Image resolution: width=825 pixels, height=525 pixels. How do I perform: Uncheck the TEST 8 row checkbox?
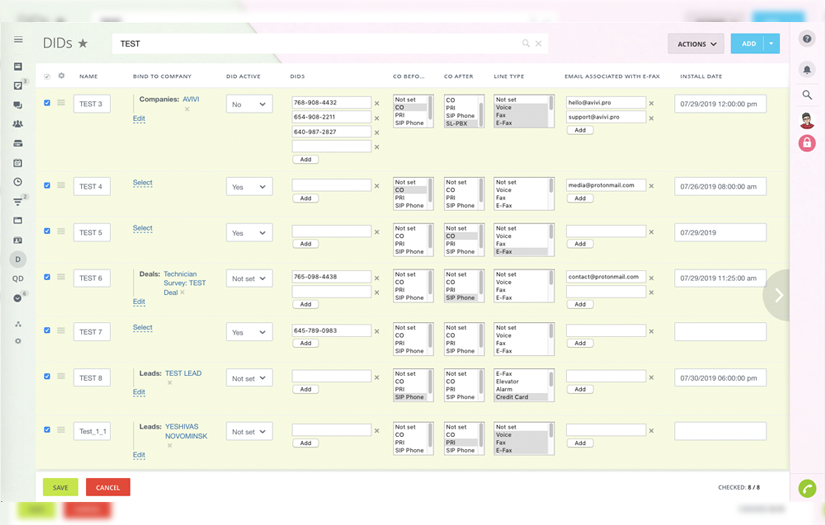point(47,376)
